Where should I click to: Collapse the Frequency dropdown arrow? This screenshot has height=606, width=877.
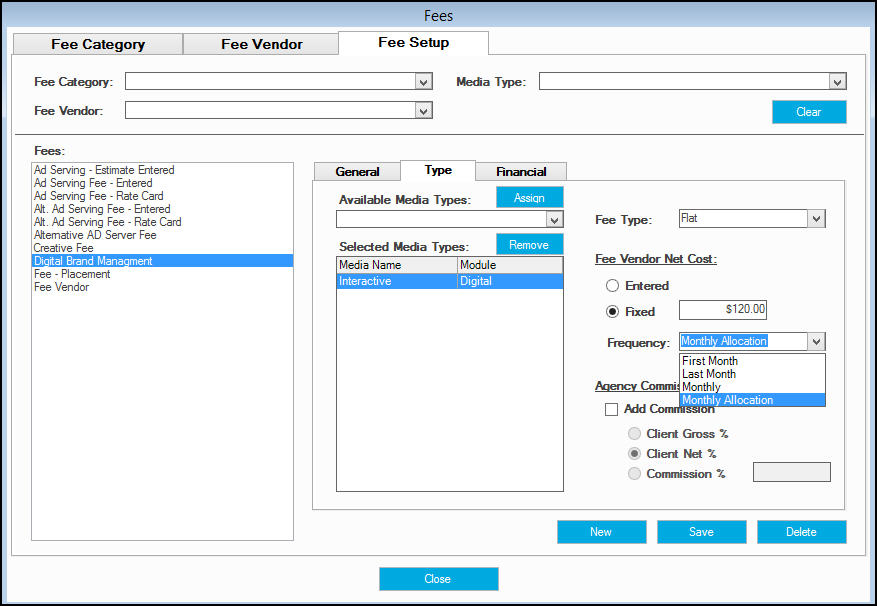click(817, 341)
